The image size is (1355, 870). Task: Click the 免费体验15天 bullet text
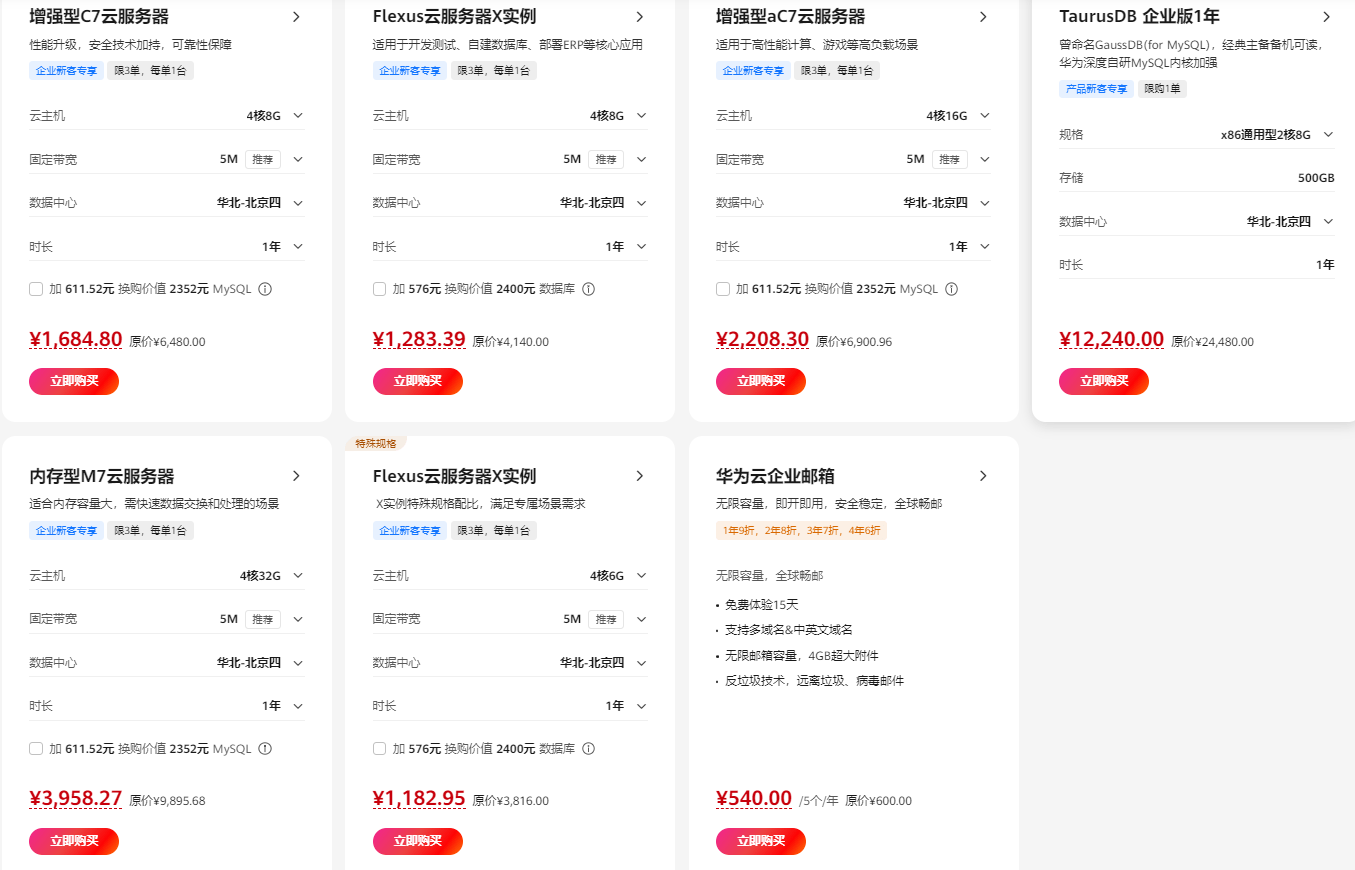tap(762, 605)
